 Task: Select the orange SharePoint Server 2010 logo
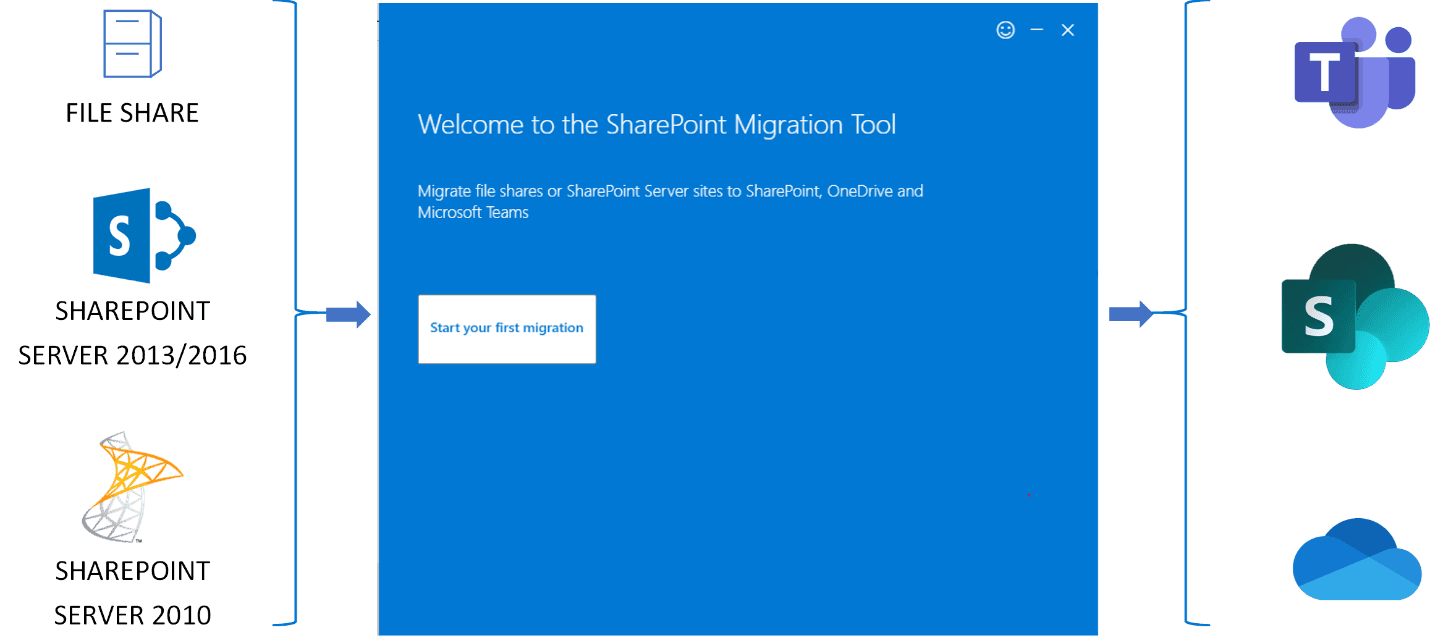(131, 487)
